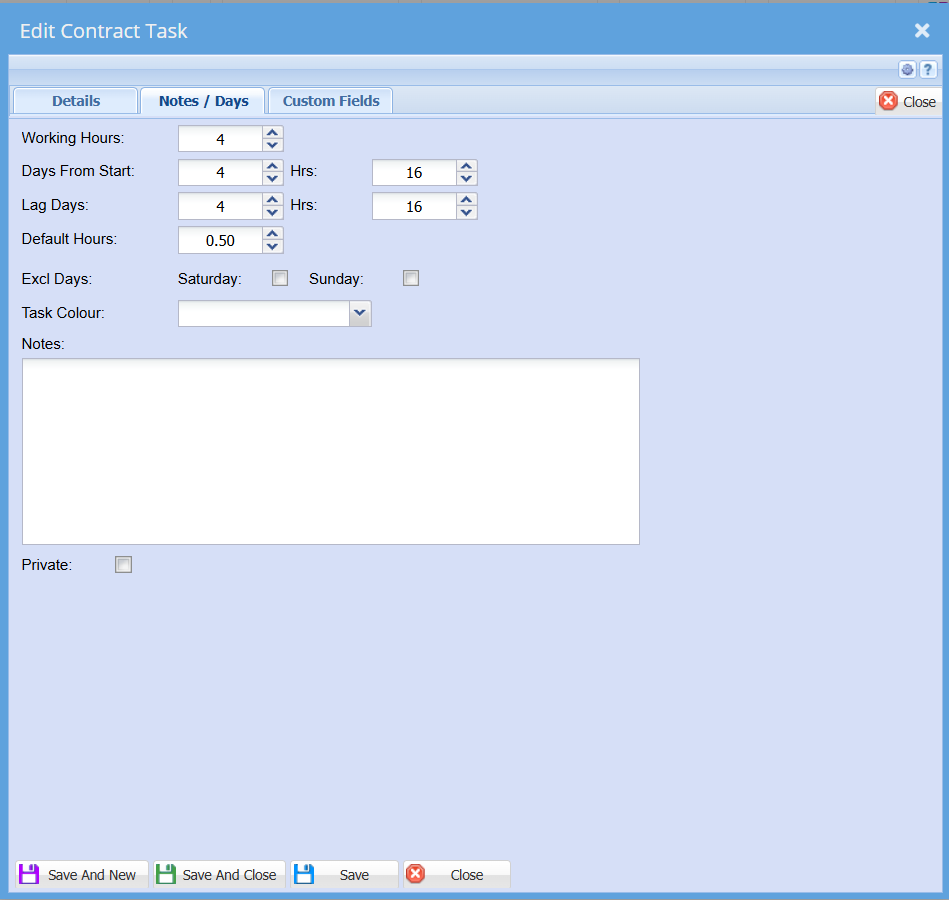The height and width of the screenshot is (900, 949).
Task: Decrease Lag Days Hrs value
Action: [x=466, y=212]
